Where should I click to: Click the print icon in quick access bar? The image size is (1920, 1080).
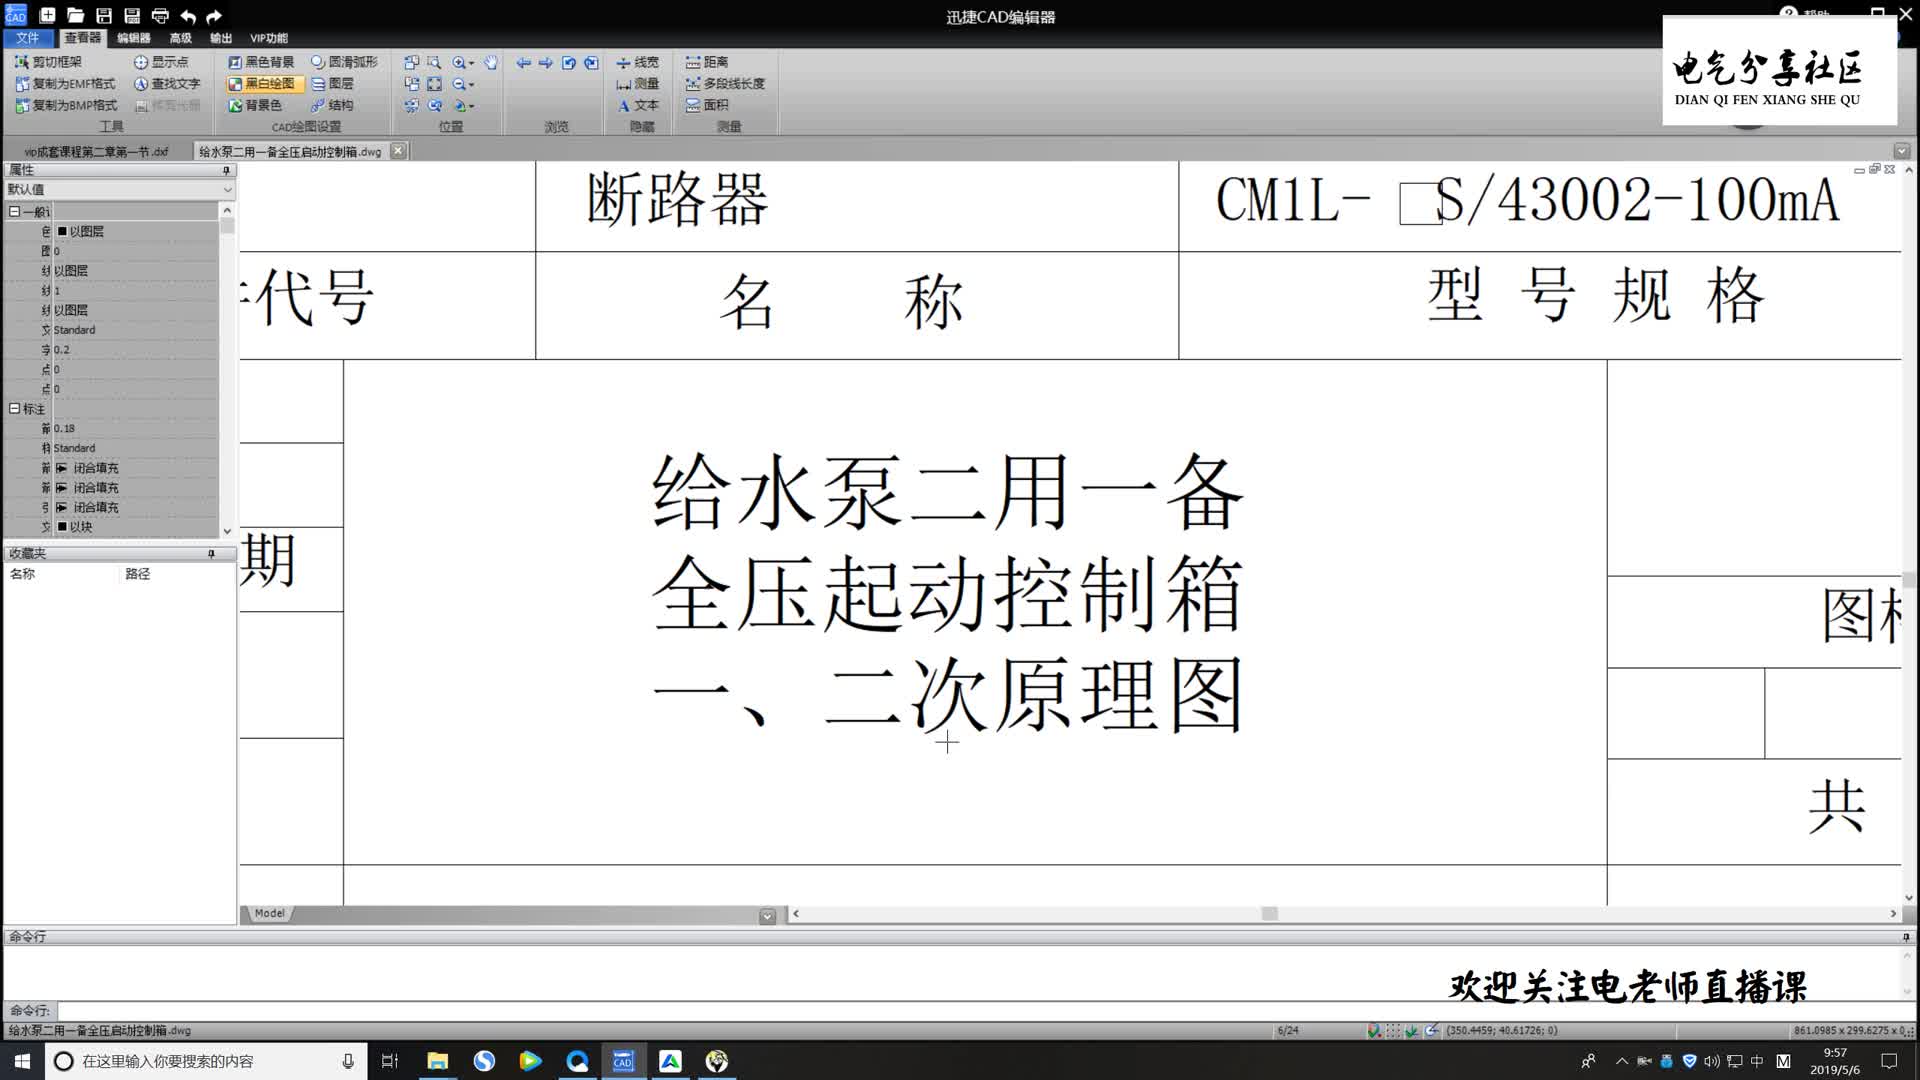click(160, 16)
